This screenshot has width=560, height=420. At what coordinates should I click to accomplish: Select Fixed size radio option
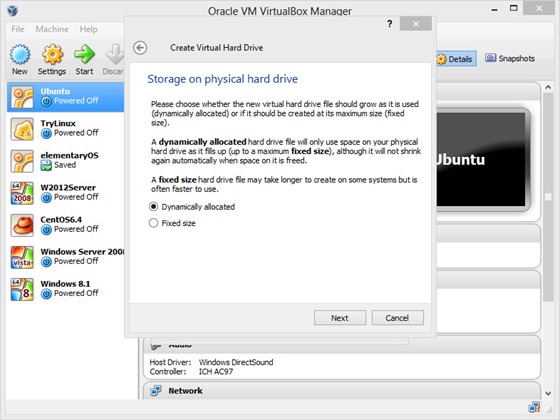point(153,223)
